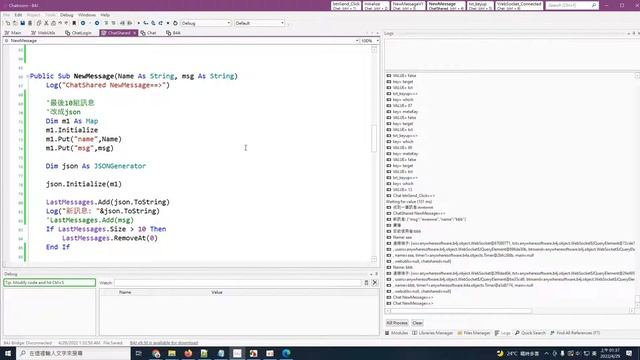Open the Help menu
The width and height of the screenshot is (640, 360).
coord(105,15)
